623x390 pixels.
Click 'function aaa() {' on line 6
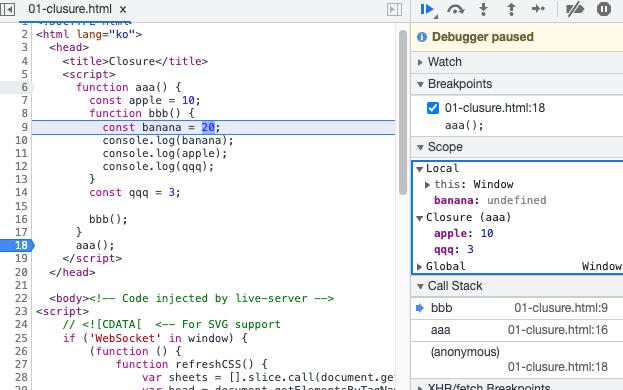coord(128,87)
